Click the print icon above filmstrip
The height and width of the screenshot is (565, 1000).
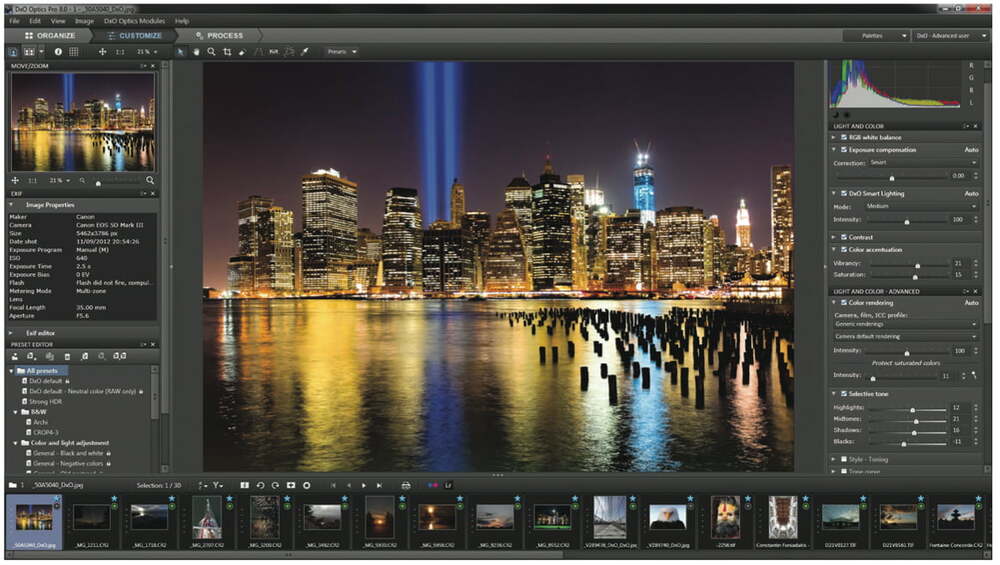406,485
